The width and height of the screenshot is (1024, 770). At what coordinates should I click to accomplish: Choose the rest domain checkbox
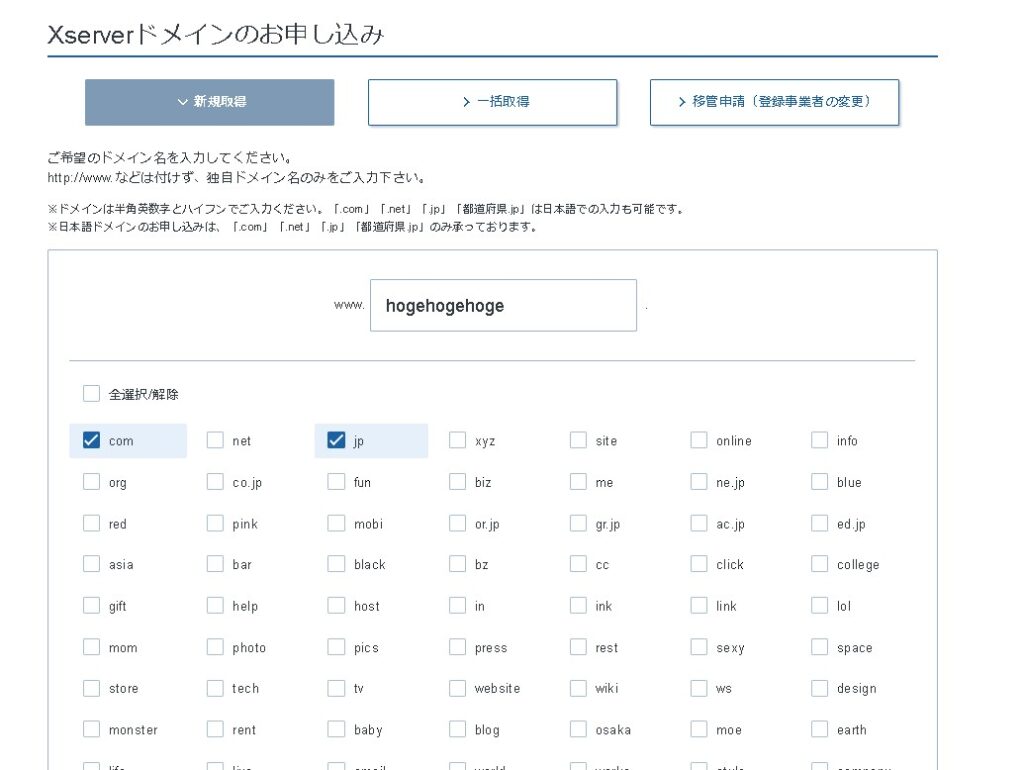578,647
